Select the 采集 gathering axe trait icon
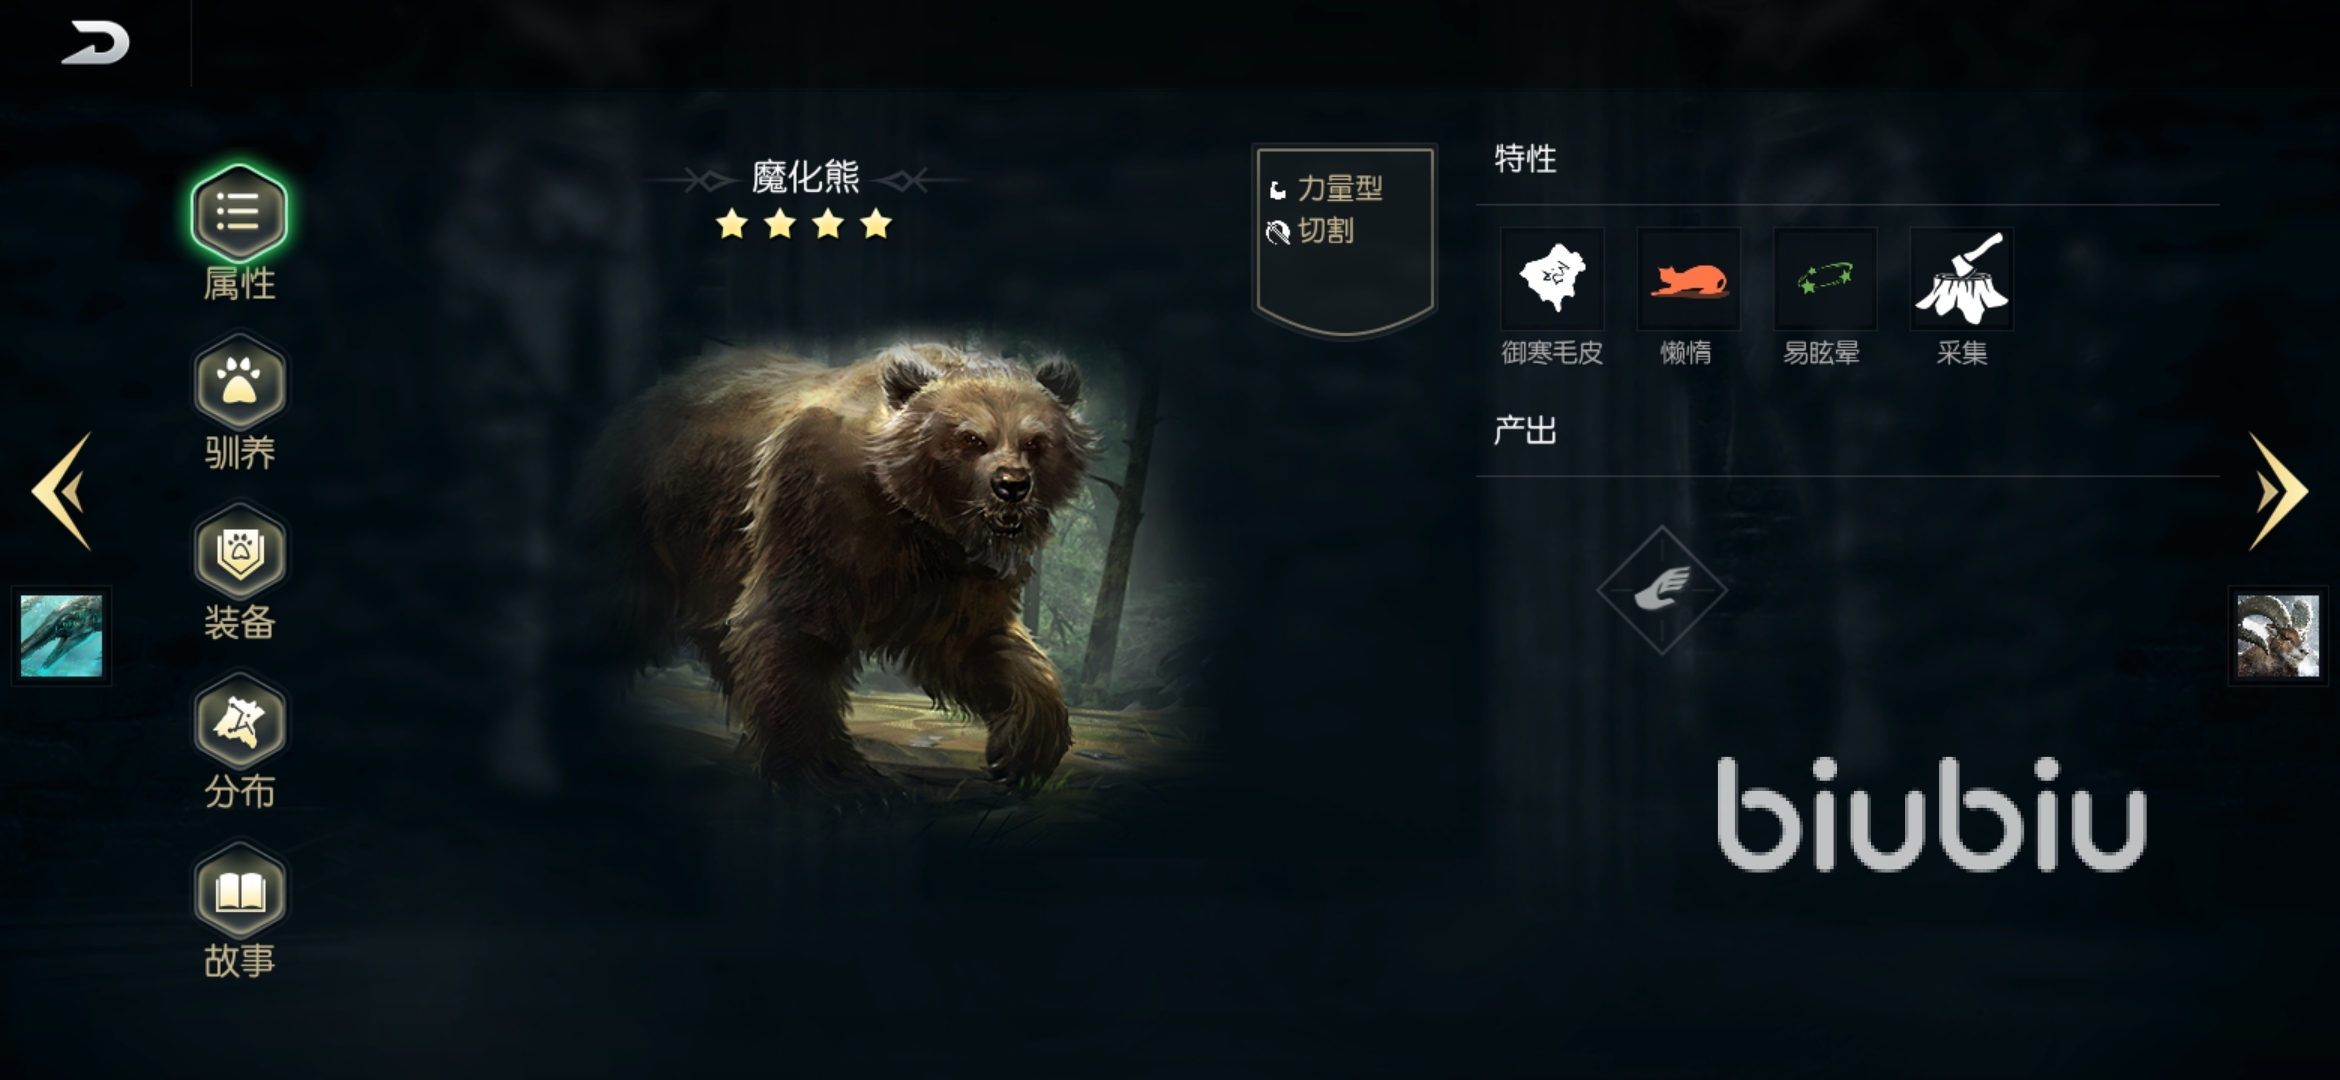Screen dimensions: 2340x1080 coord(1961,279)
